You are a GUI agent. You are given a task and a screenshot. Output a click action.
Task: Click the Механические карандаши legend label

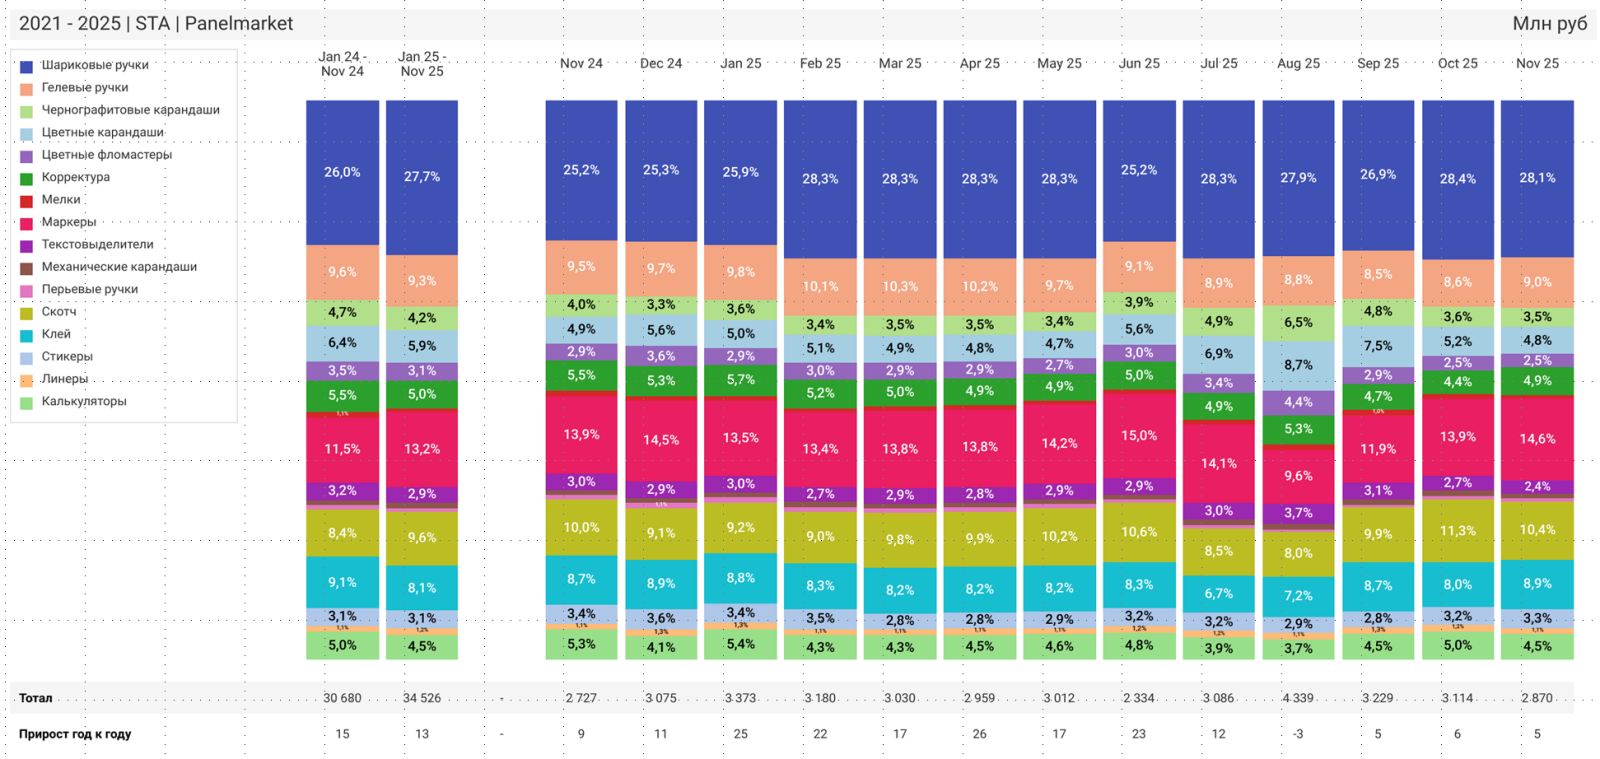119,267
